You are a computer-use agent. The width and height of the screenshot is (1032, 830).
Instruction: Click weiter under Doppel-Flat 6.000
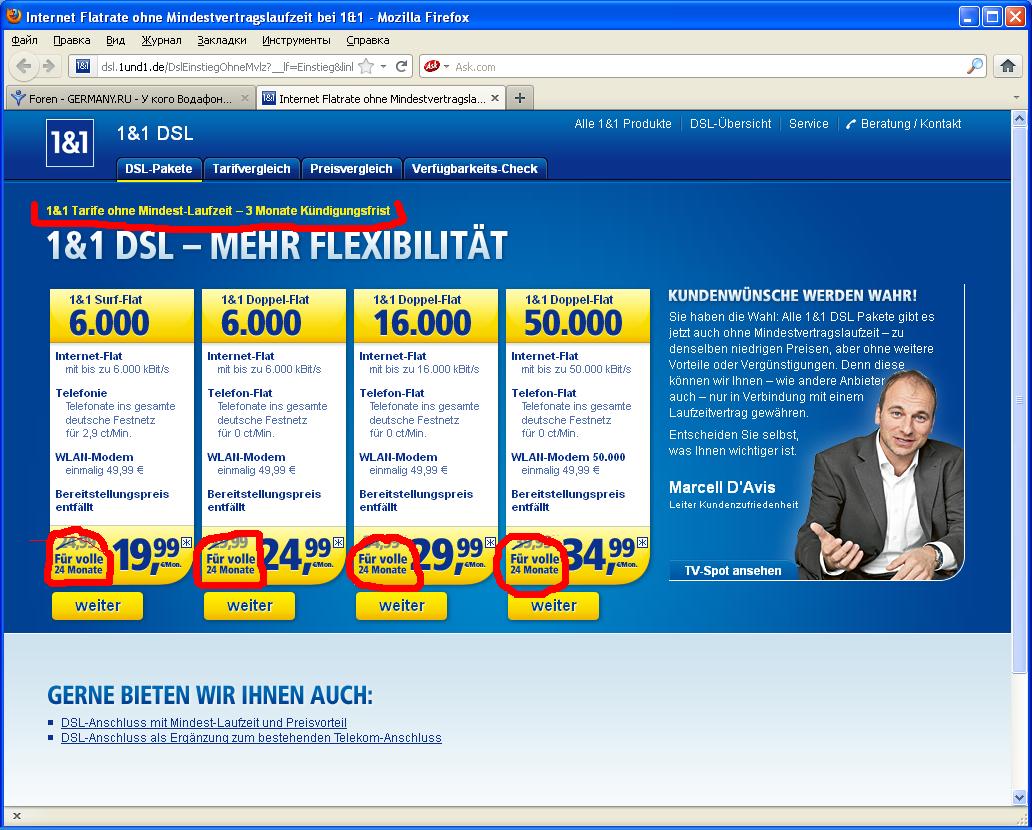coord(249,606)
